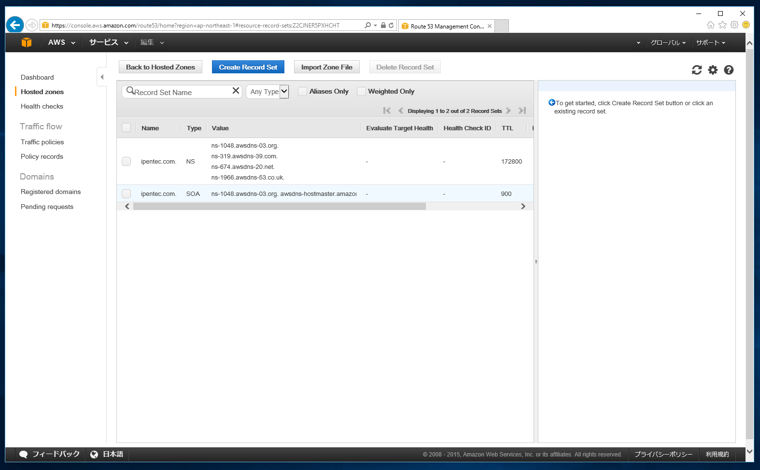Screen dimensions: 760x470
Task: Click the browser home icon
Action: (x=711, y=25)
